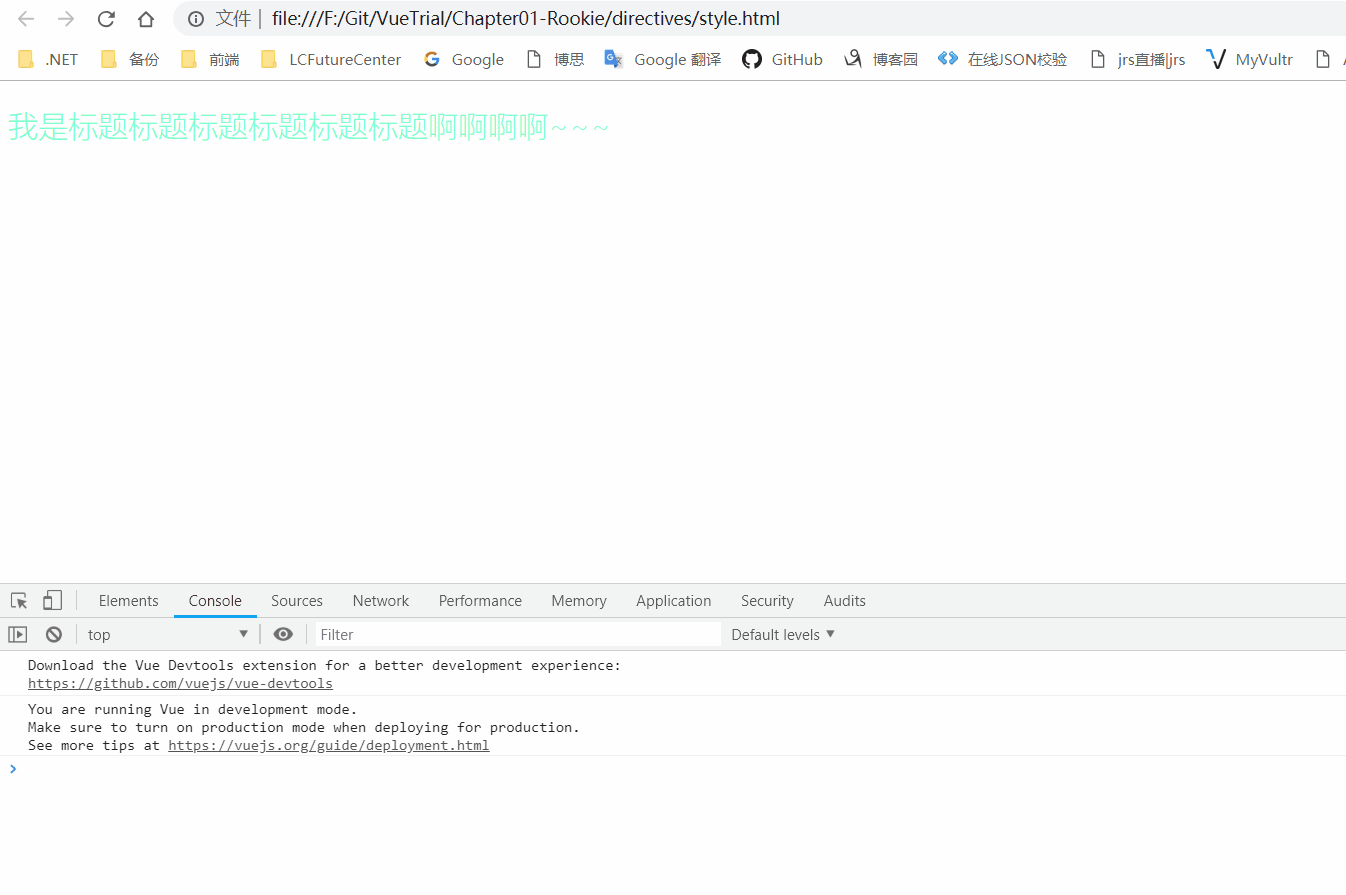
Task: Open the .NET bookmarks folder
Action: point(48,59)
